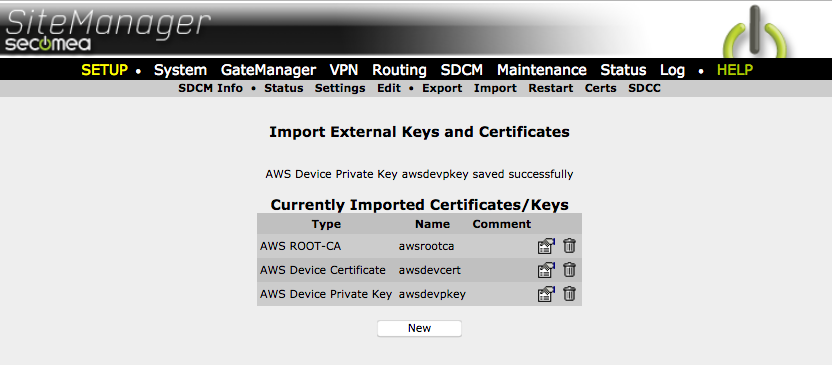Edit the awsdevcert certificate entry
The height and width of the screenshot is (365, 832).
[x=545, y=270]
